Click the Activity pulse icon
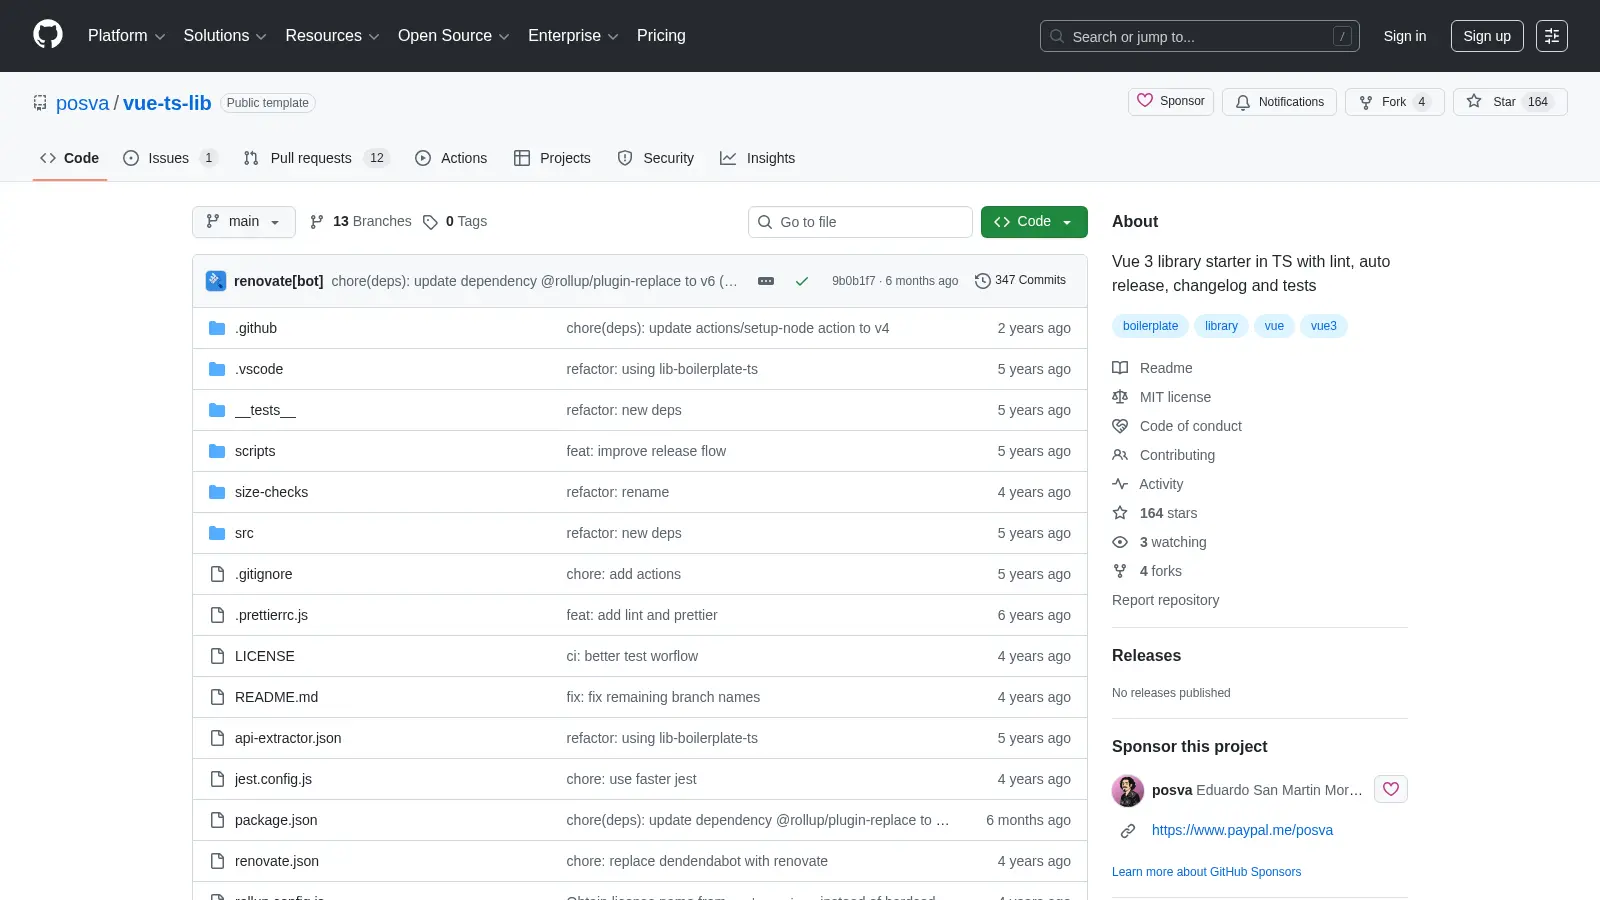Image resolution: width=1600 pixels, height=900 pixels. 1120,484
